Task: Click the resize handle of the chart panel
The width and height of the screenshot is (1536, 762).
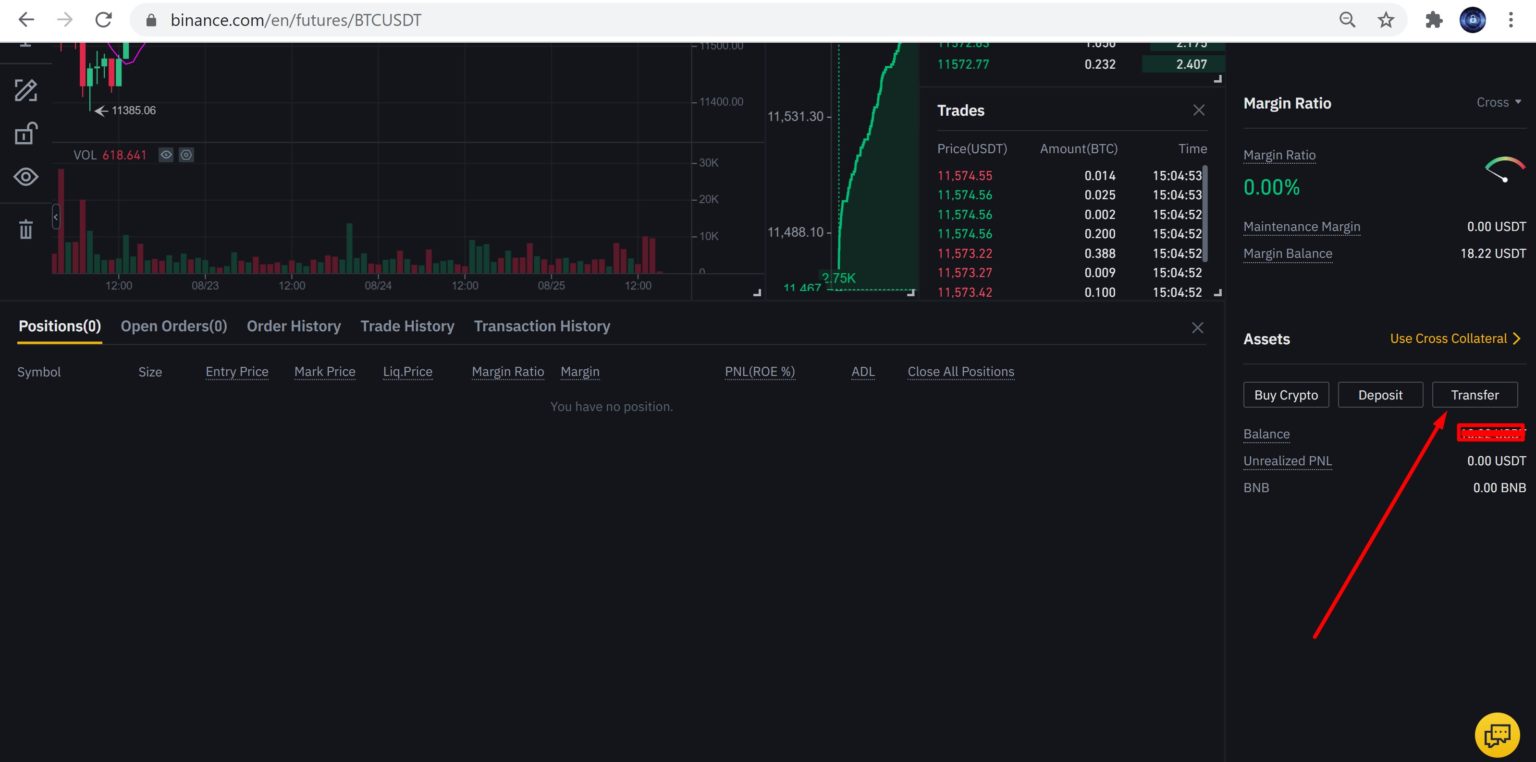Action: [x=757, y=292]
